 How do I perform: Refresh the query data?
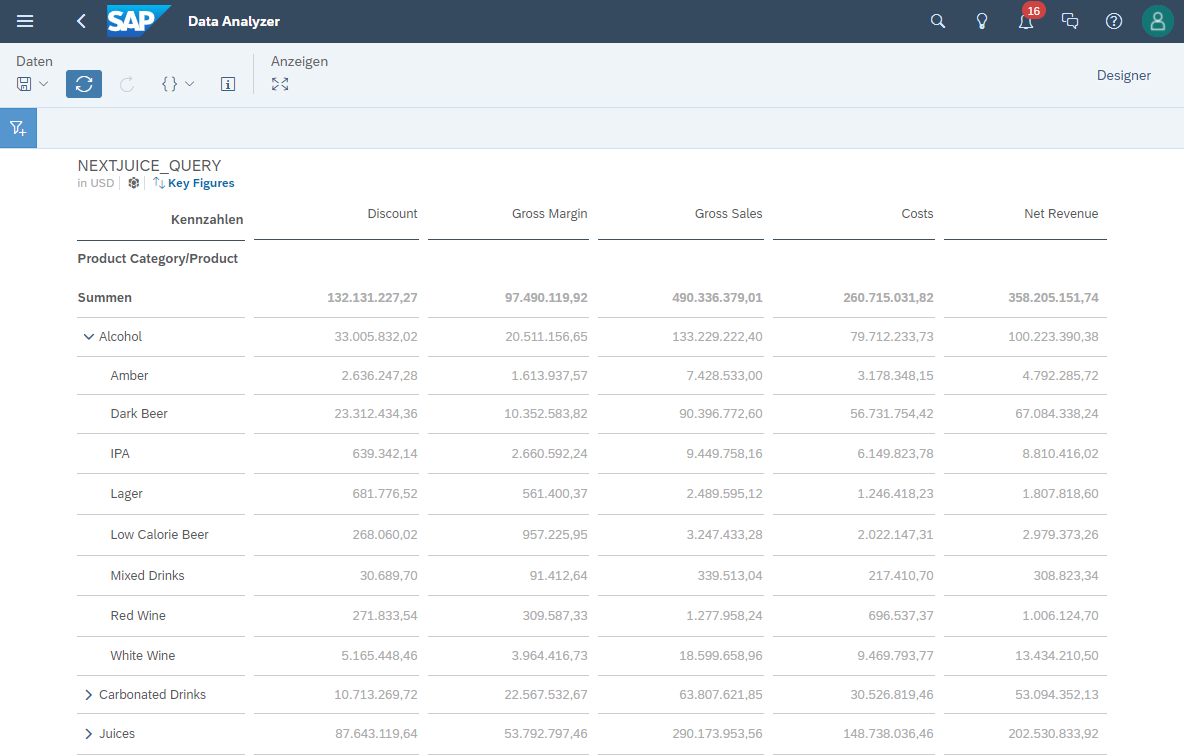point(83,84)
